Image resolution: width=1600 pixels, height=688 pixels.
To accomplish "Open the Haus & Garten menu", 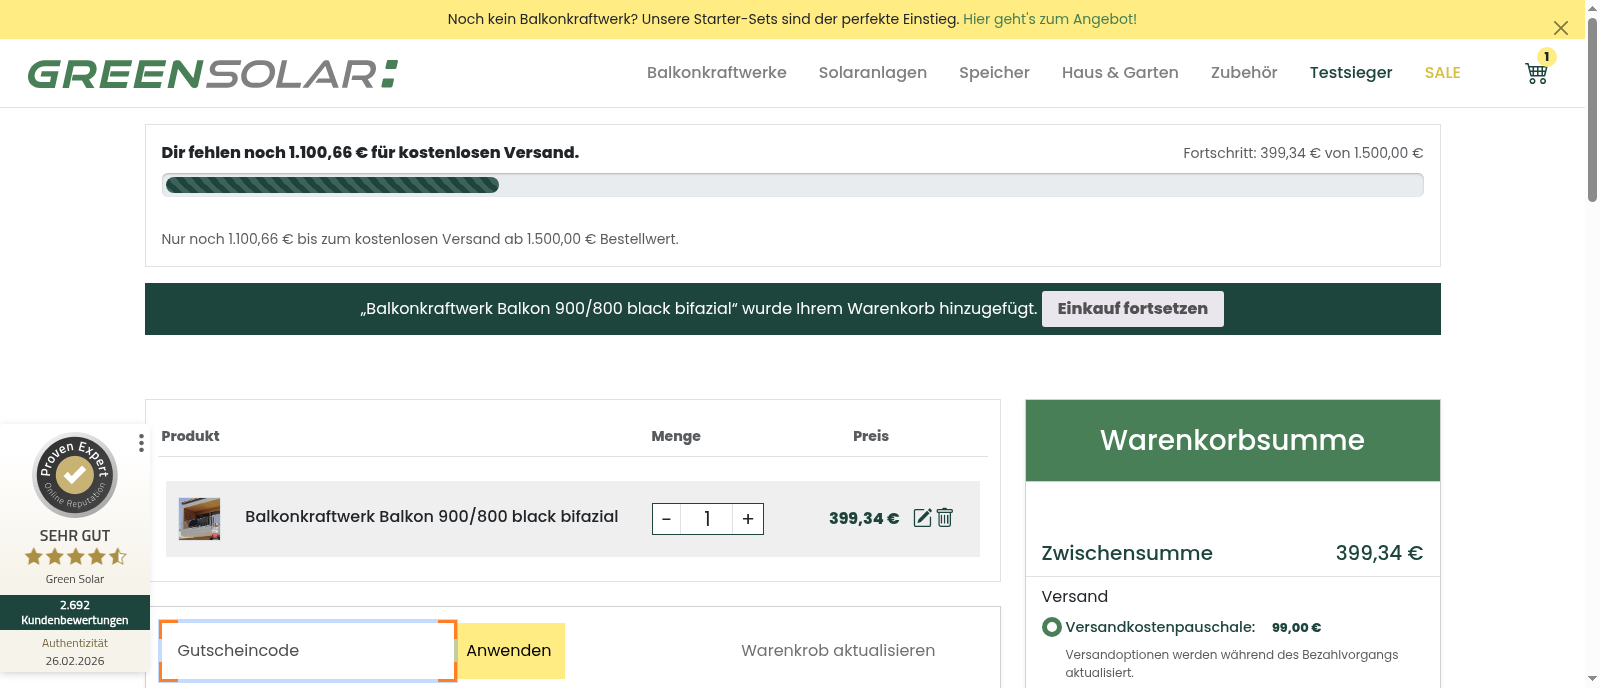I will click(1120, 73).
